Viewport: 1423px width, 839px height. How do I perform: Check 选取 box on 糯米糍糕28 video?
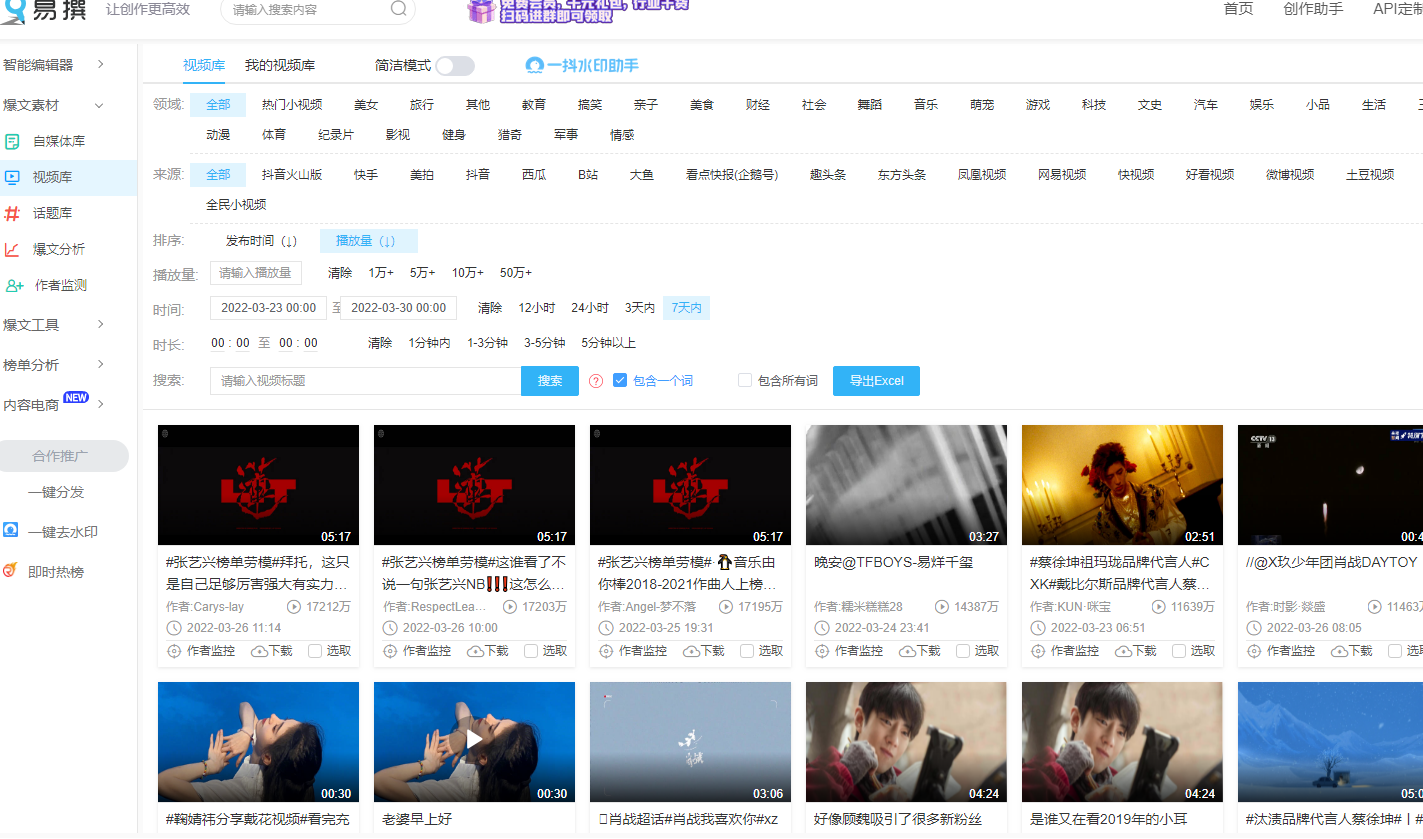click(x=963, y=651)
